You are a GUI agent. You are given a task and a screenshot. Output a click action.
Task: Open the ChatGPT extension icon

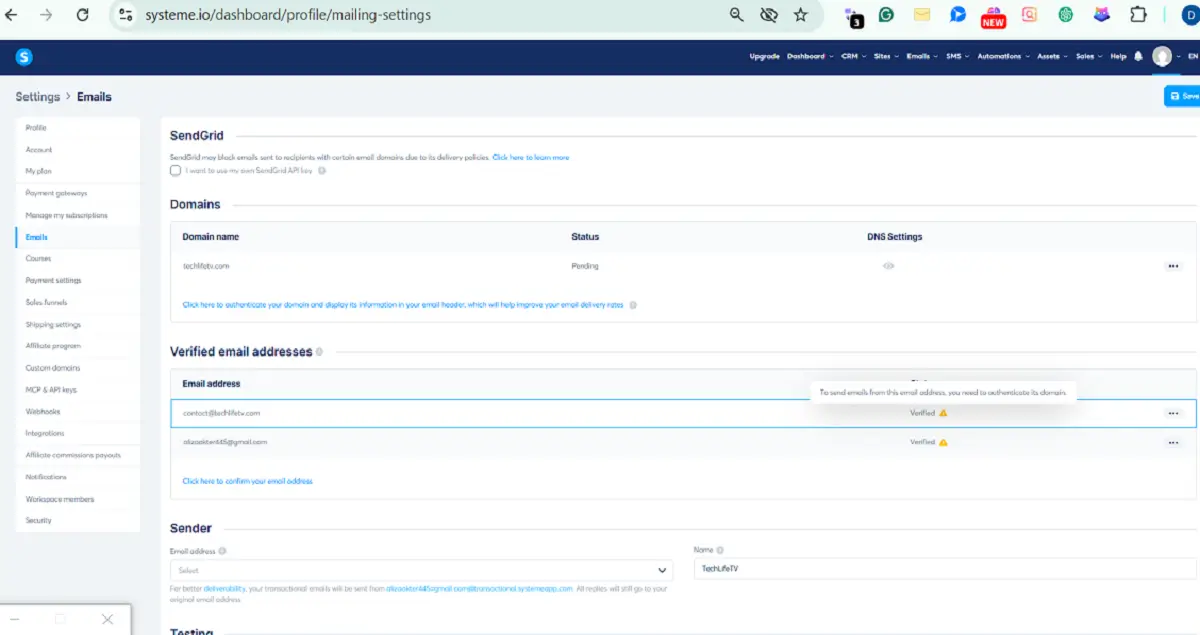[1066, 15]
